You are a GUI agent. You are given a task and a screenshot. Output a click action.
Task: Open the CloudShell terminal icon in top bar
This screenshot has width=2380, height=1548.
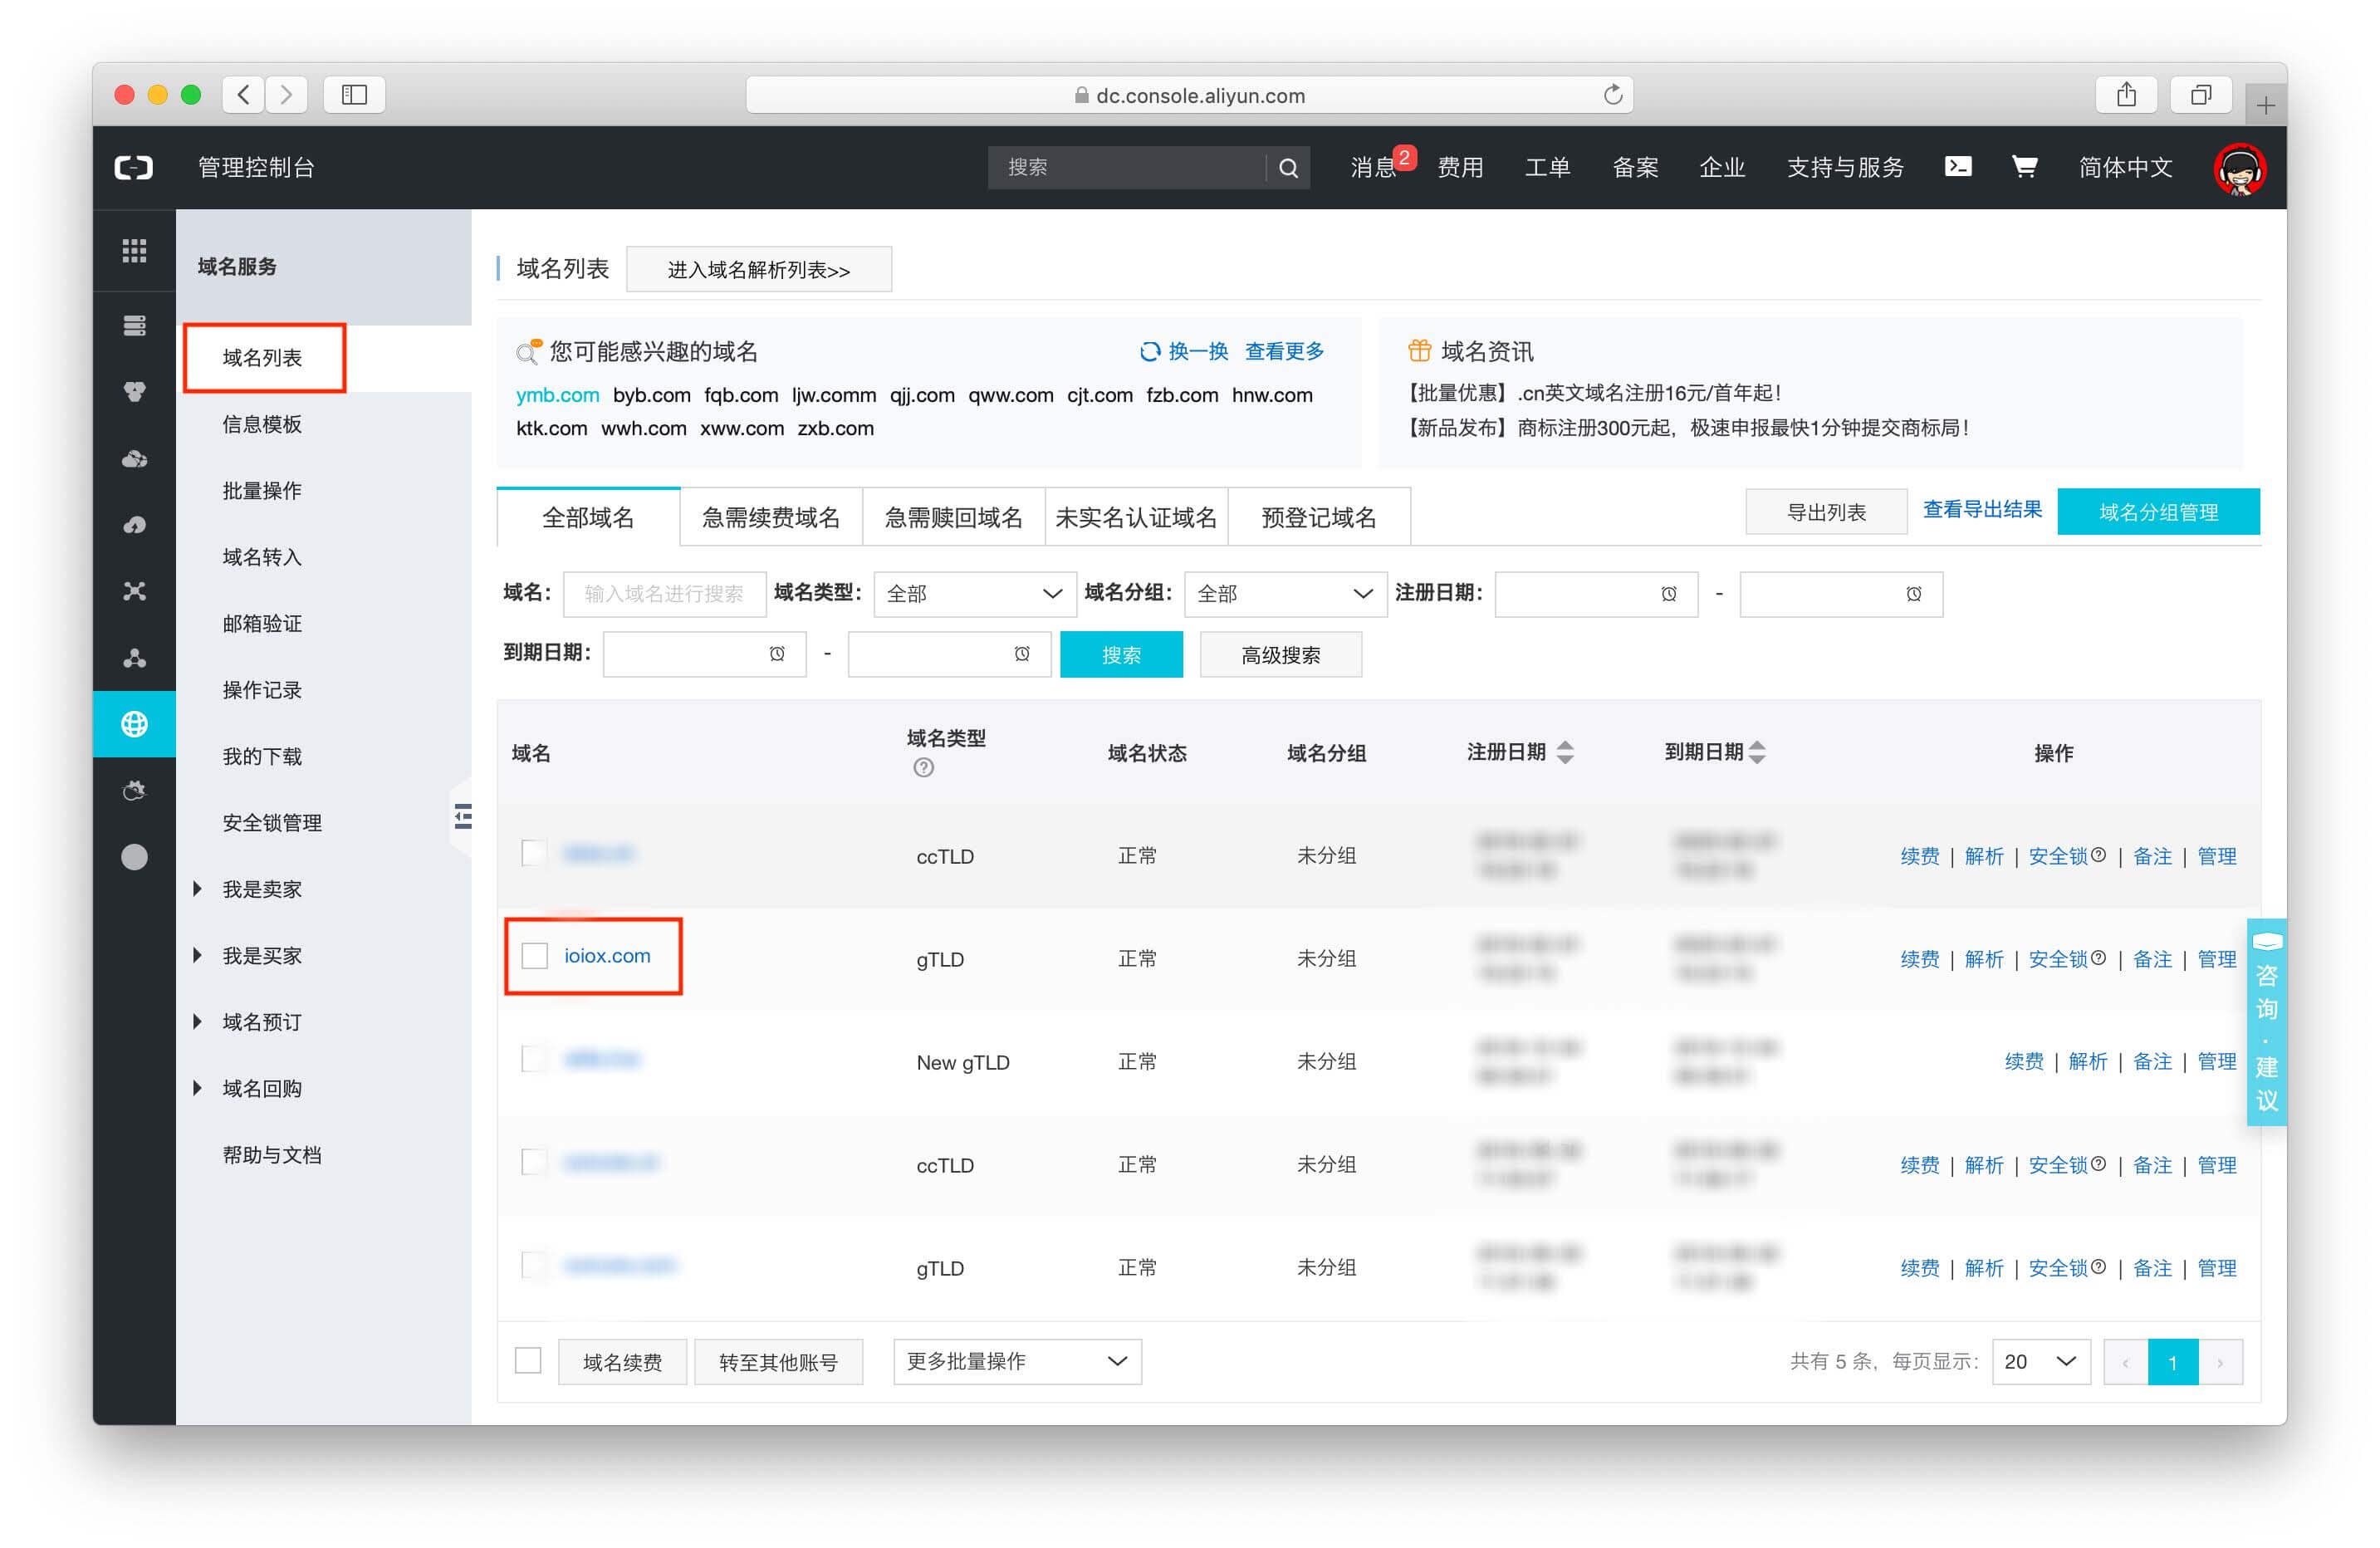click(x=1958, y=167)
